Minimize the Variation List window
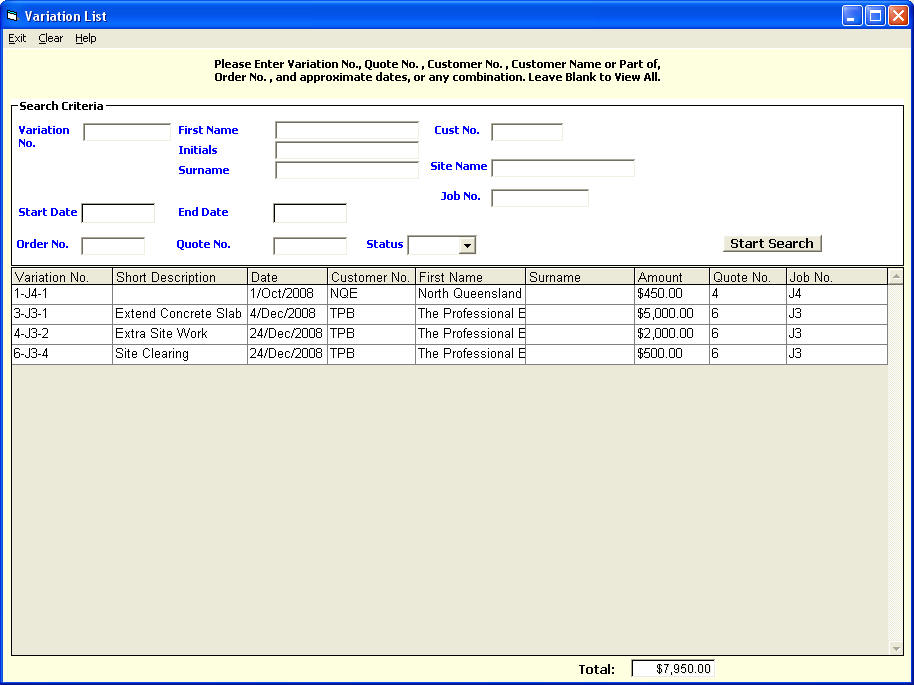 tap(852, 16)
